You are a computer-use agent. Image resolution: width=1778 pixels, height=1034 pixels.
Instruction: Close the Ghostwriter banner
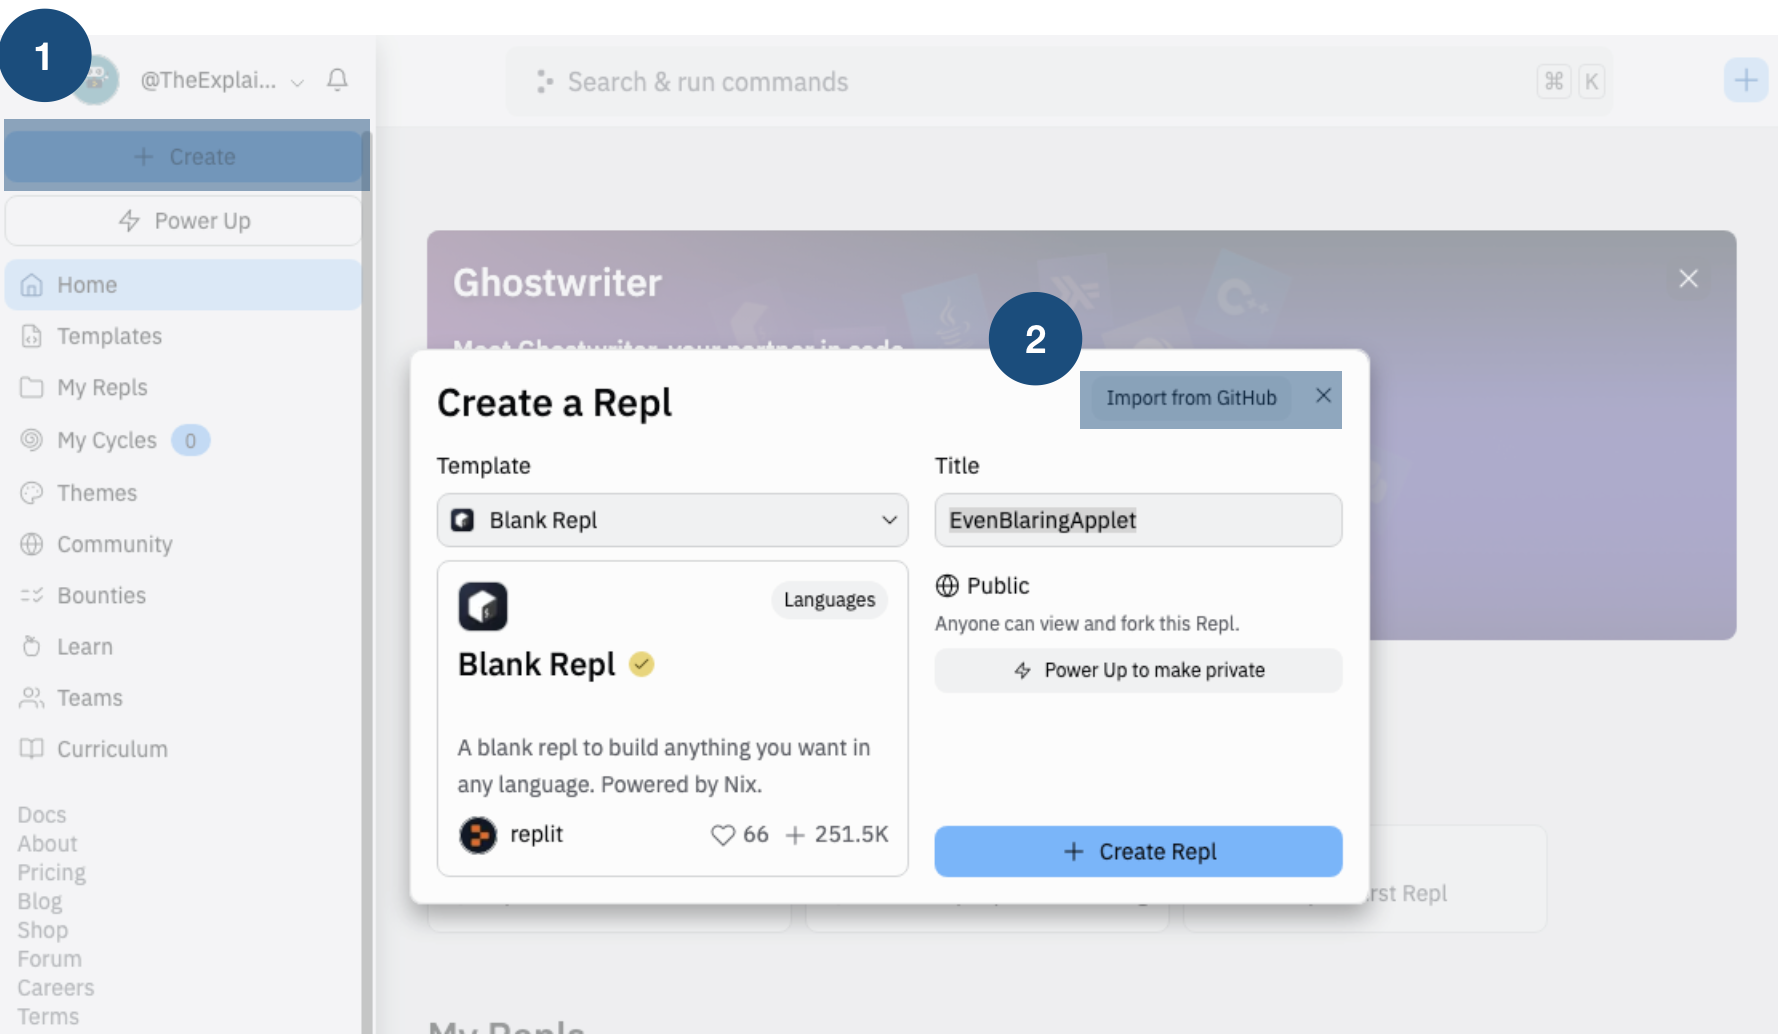coord(1688,279)
